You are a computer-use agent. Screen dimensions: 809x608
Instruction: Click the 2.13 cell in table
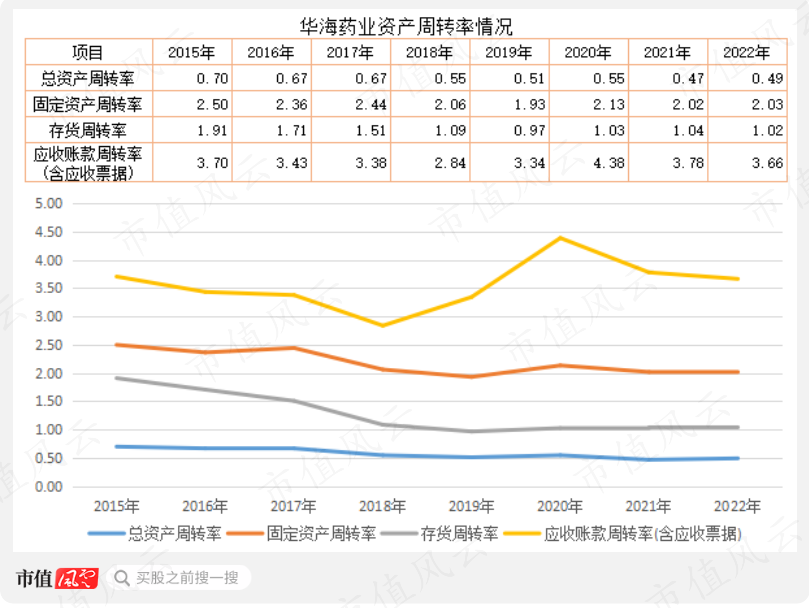[589, 104]
